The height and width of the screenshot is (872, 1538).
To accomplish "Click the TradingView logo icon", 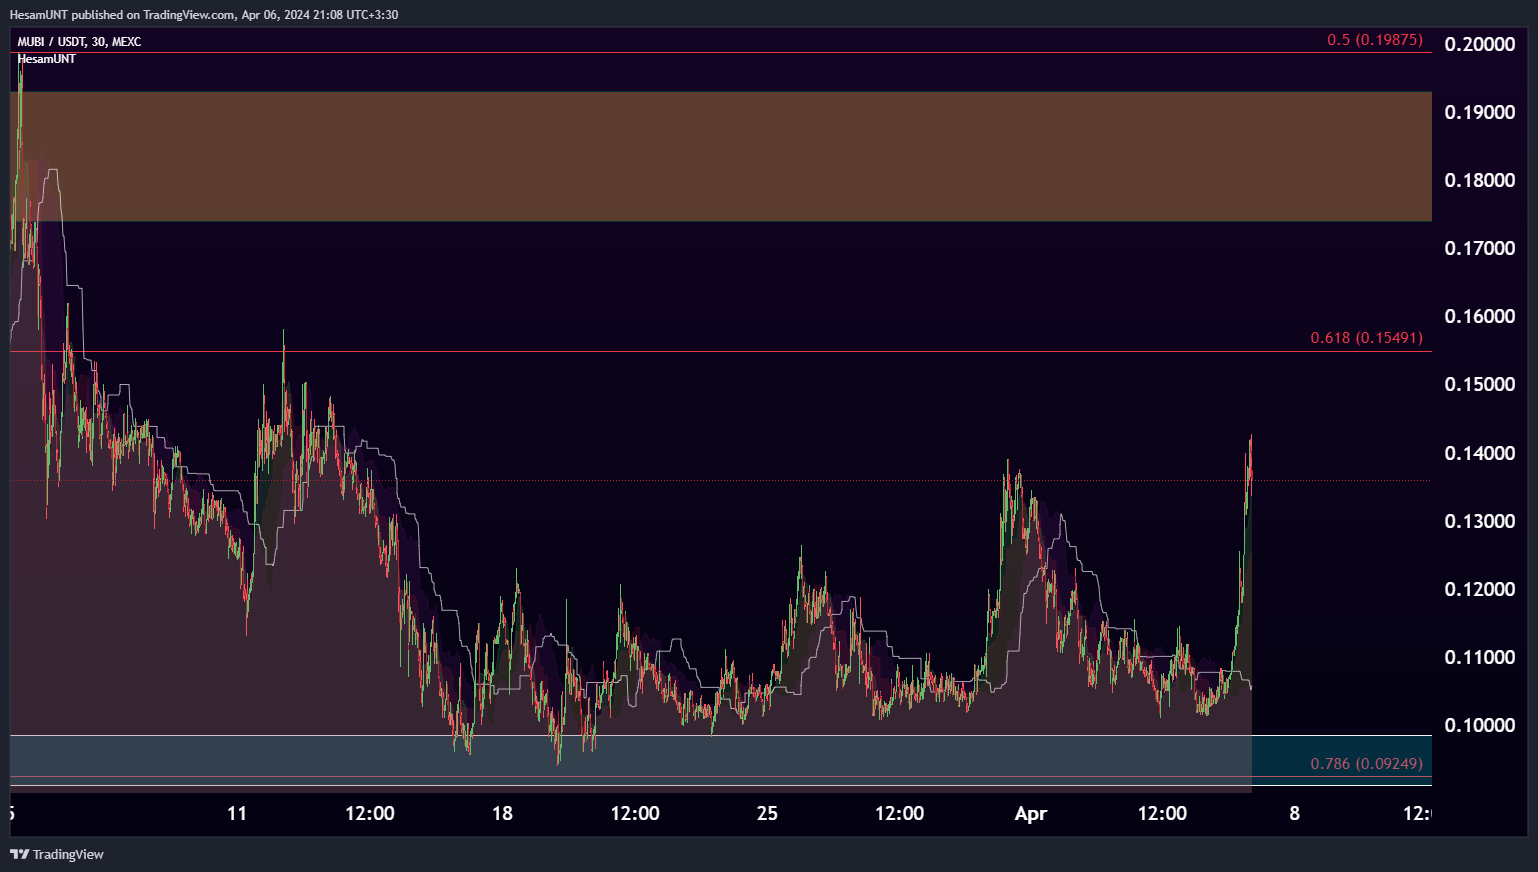I will 19,854.
